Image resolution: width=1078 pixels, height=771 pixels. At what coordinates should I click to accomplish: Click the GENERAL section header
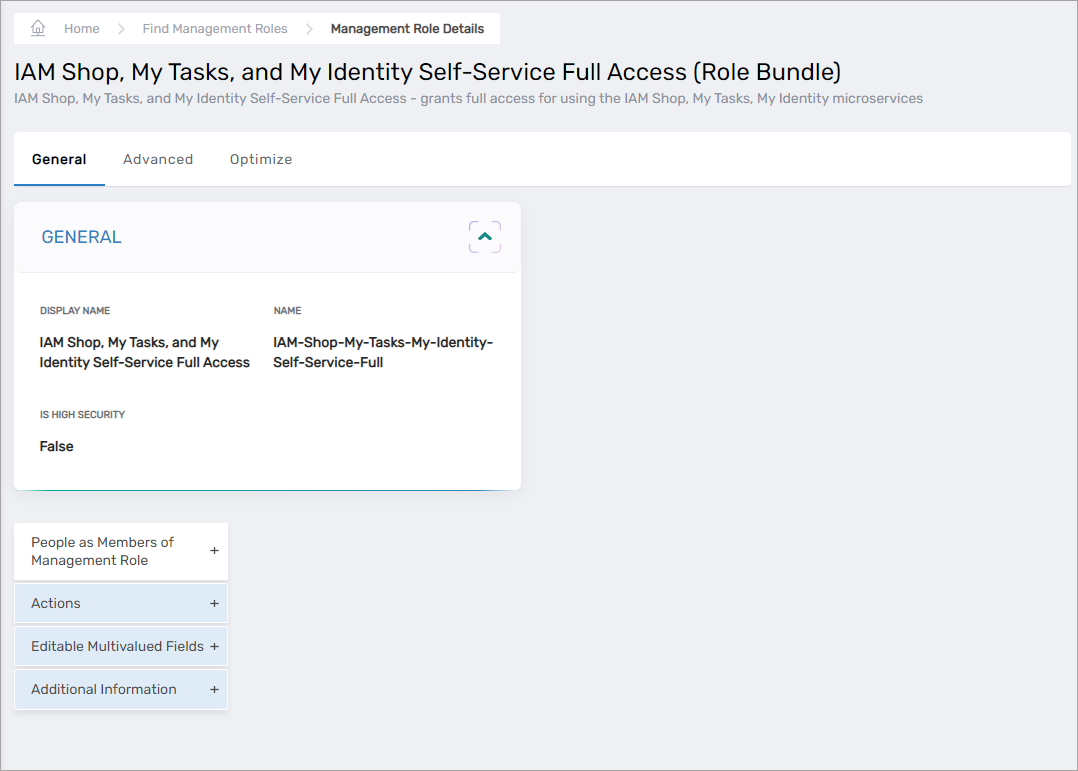coord(81,236)
